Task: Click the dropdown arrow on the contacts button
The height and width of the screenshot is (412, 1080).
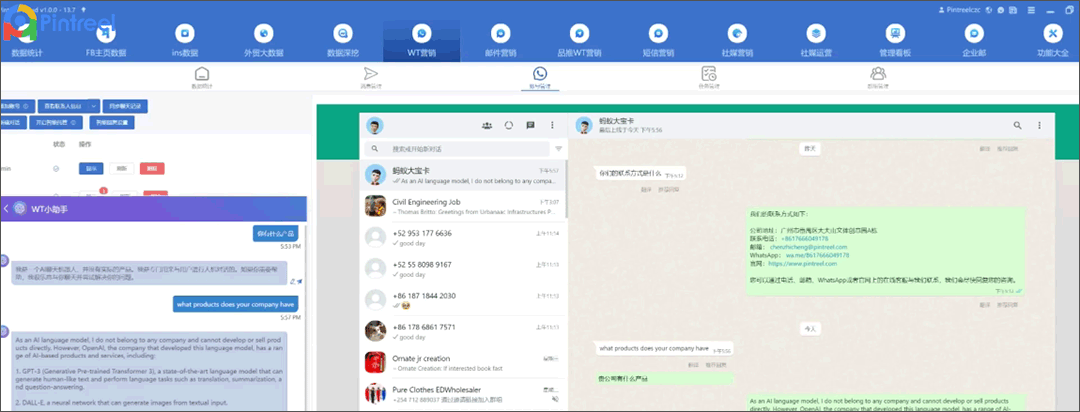Action: point(94,106)
